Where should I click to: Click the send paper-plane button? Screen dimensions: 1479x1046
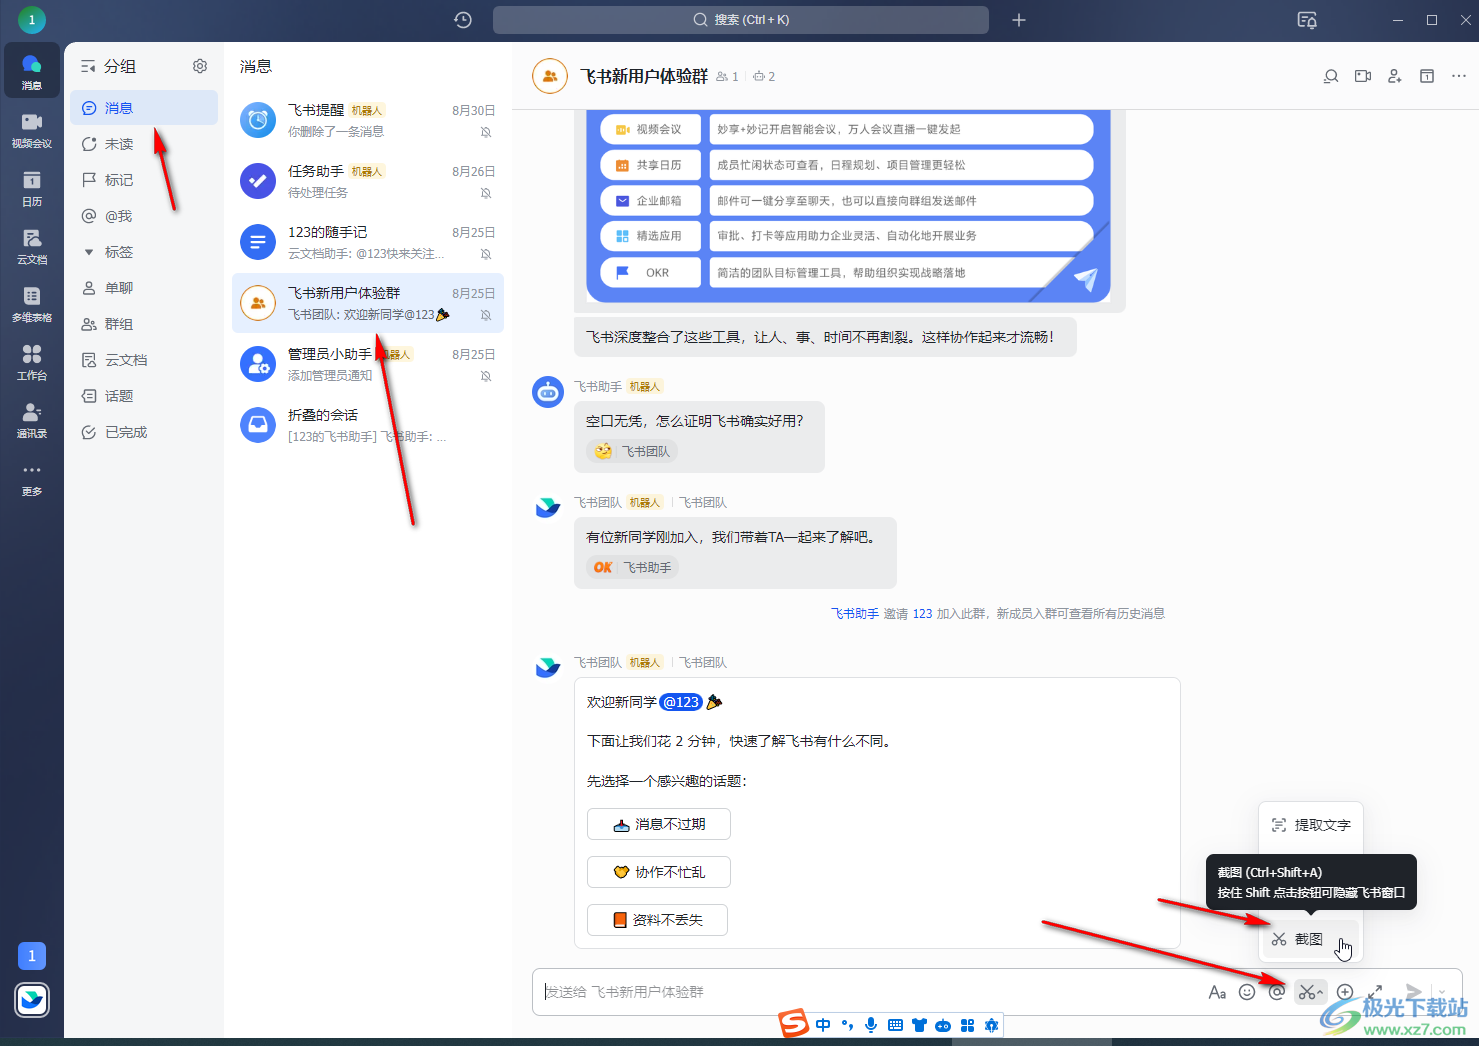(1413, 991)
